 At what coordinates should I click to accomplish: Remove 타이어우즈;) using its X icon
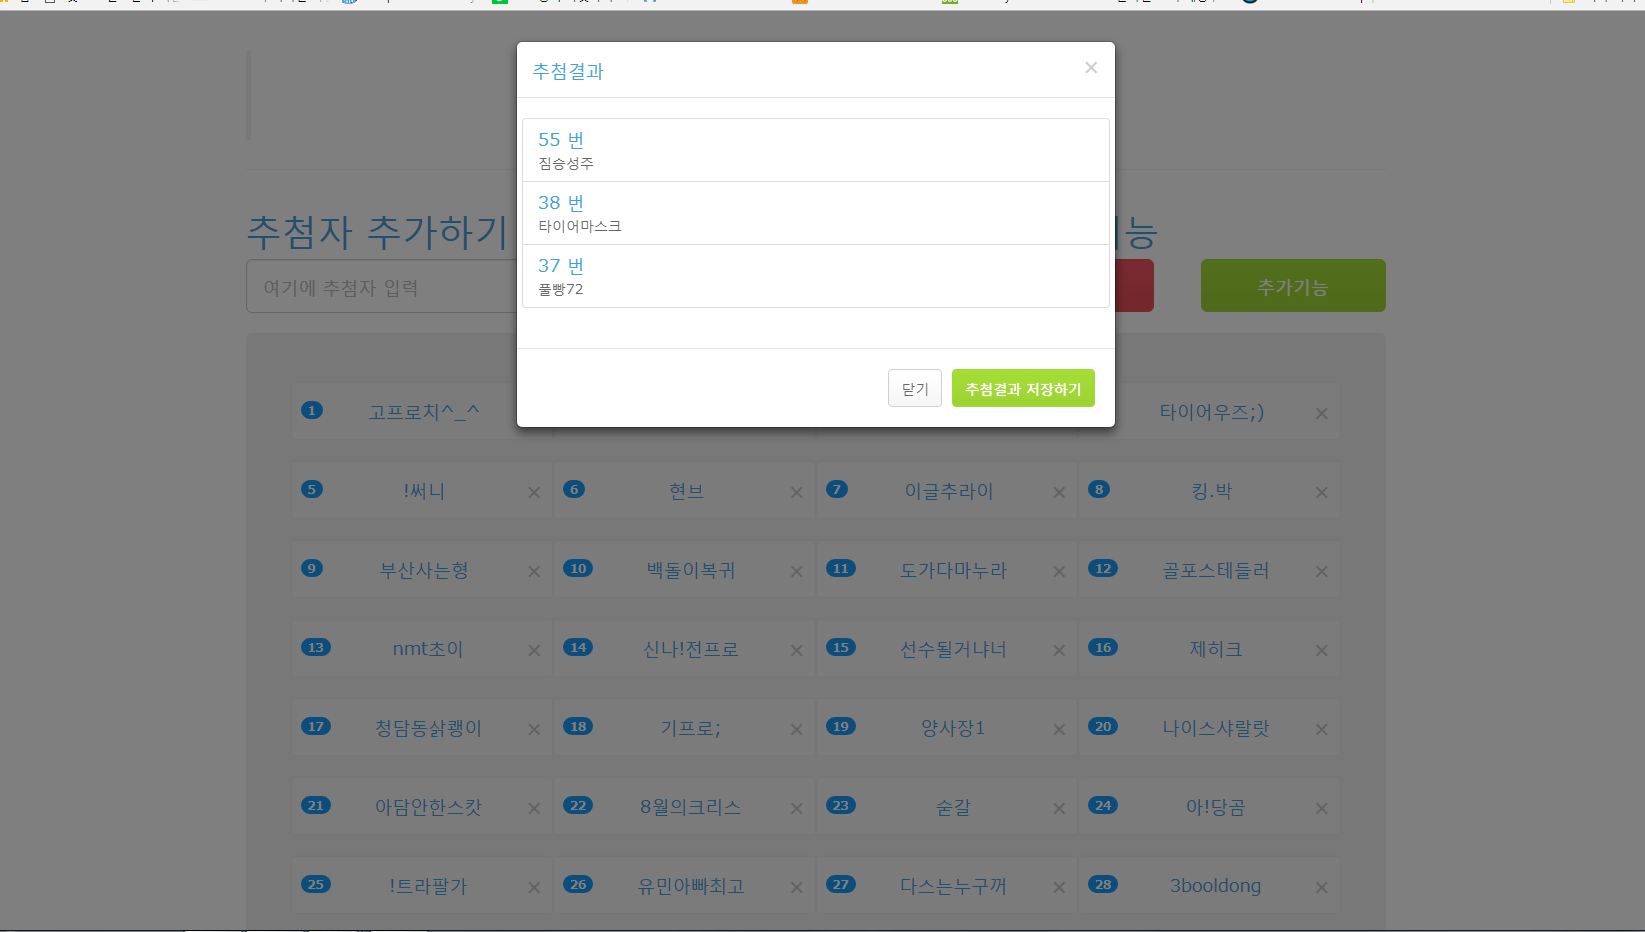click(1321, 413)
